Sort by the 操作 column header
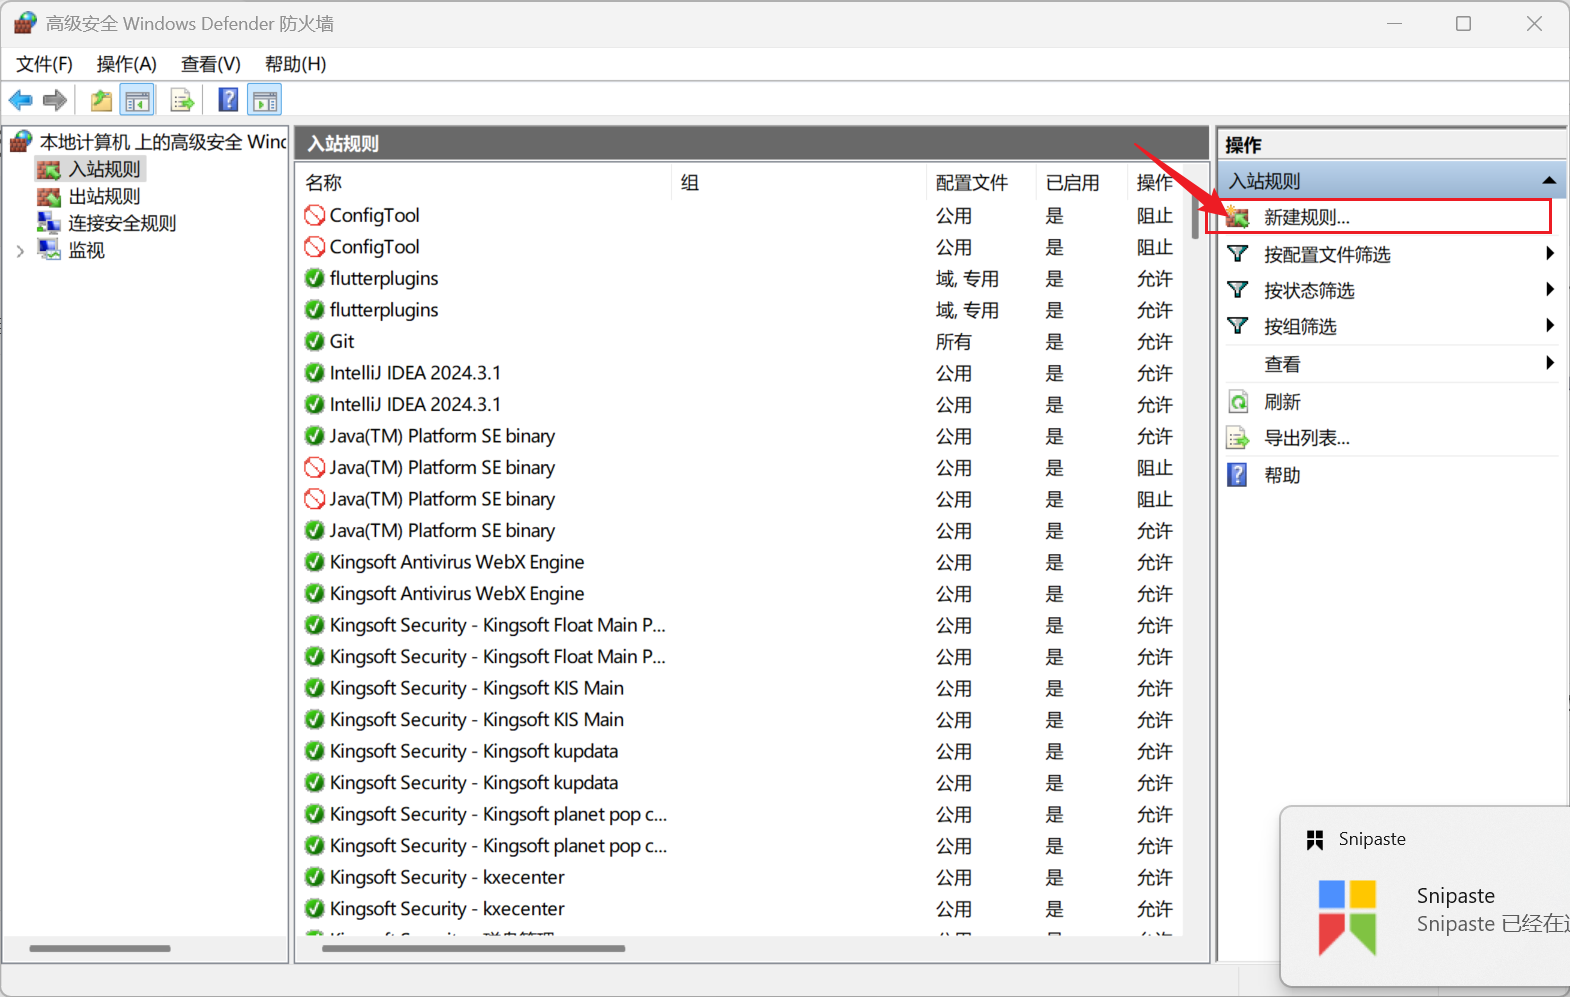Viewport: 1570px width, 997px height. pyautogui.click(x=1155, y=183)
